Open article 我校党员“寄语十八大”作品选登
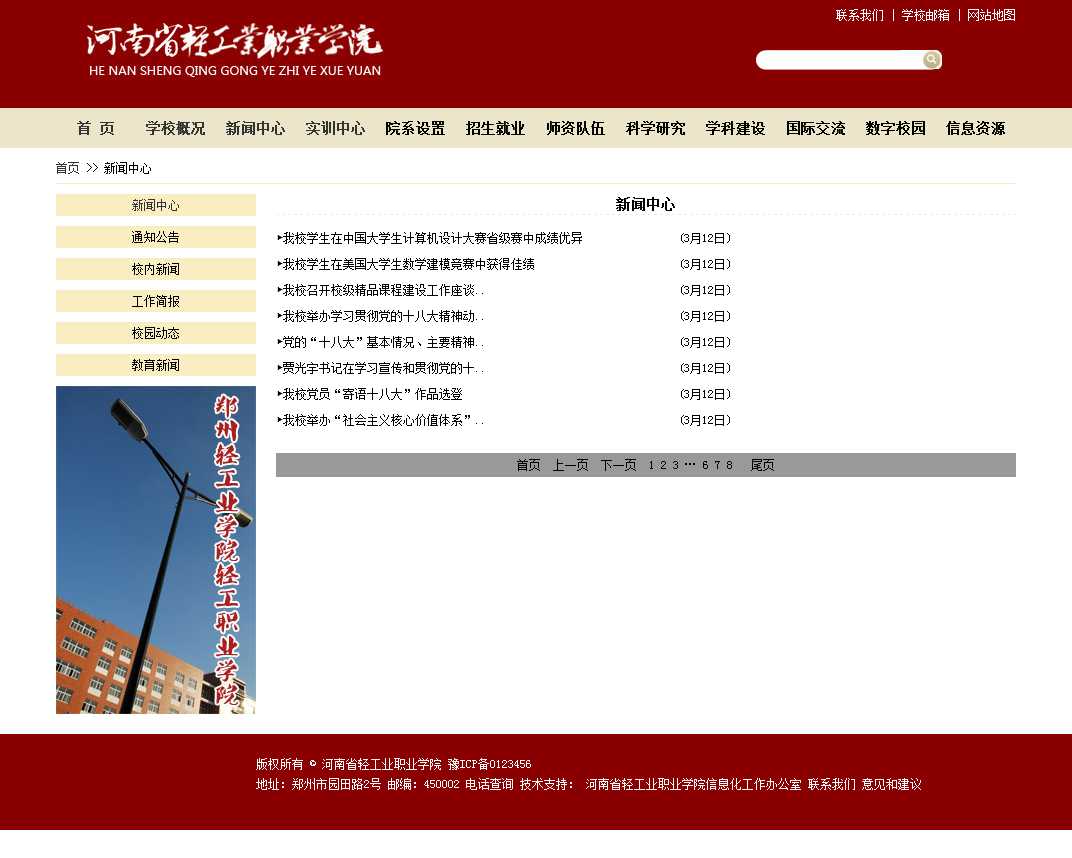 372,394
